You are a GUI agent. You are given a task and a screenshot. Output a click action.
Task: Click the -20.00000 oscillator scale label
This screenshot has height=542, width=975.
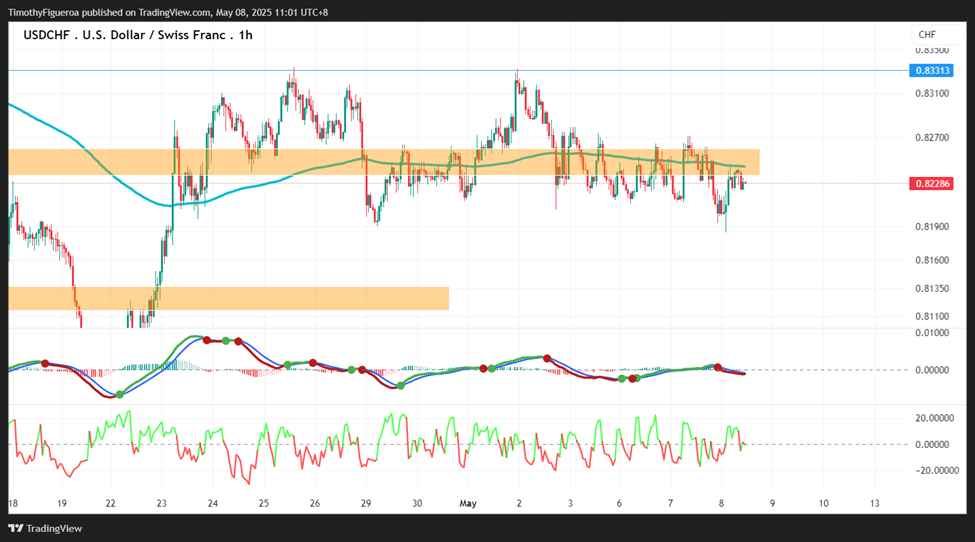935,471
